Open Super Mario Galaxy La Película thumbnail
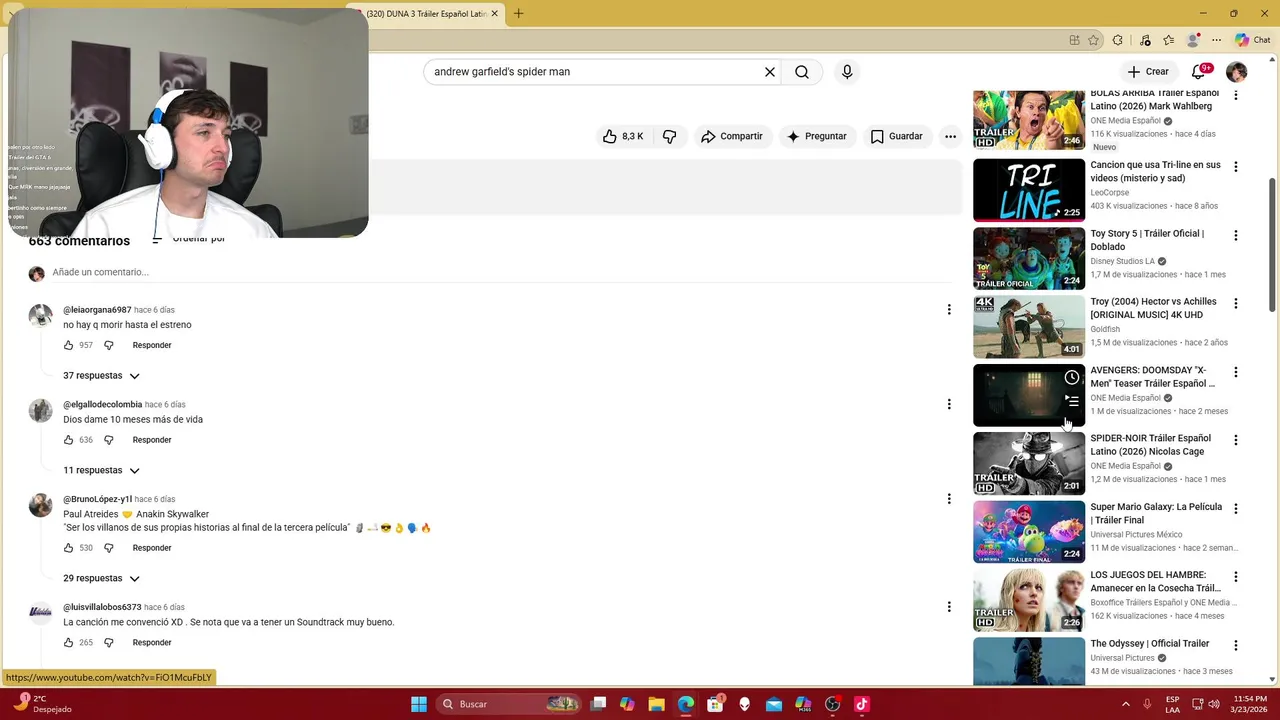 tap(1029, 532)
